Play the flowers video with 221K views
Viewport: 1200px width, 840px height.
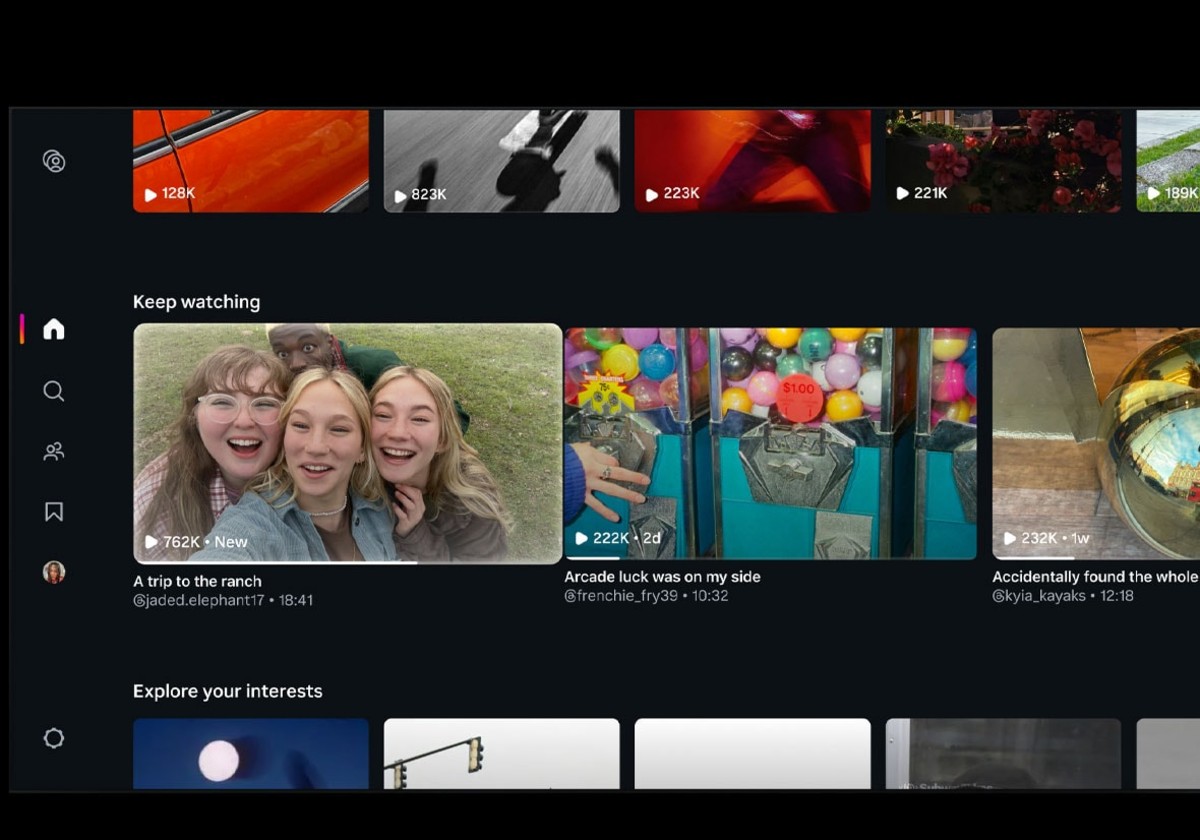point(1004,161)
